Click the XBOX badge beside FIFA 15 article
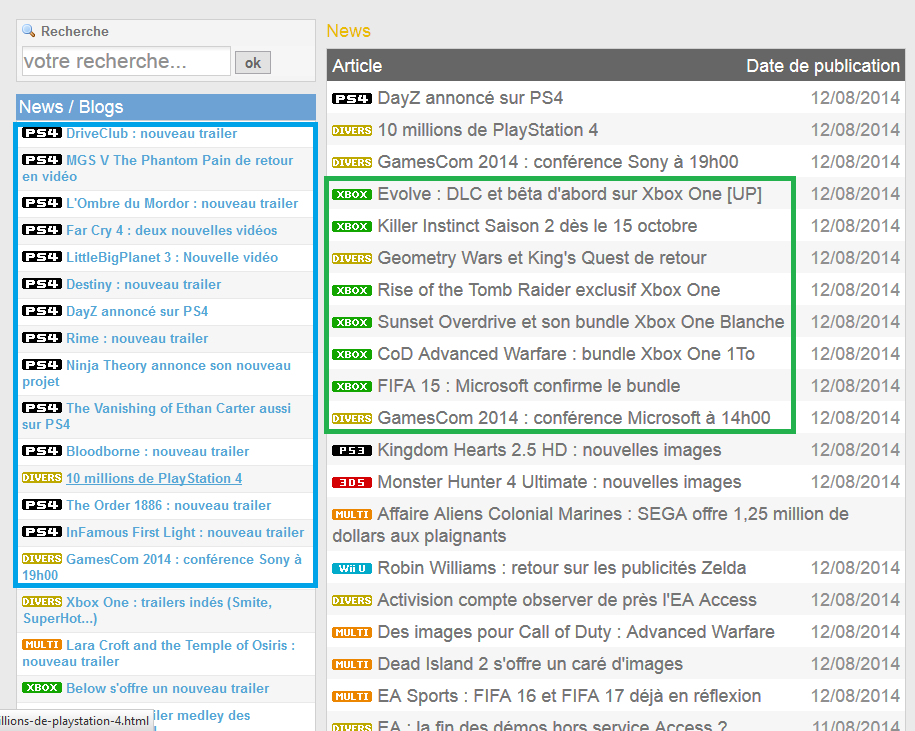The width and height of the screenshot is (915, 731). pos(352,387)
